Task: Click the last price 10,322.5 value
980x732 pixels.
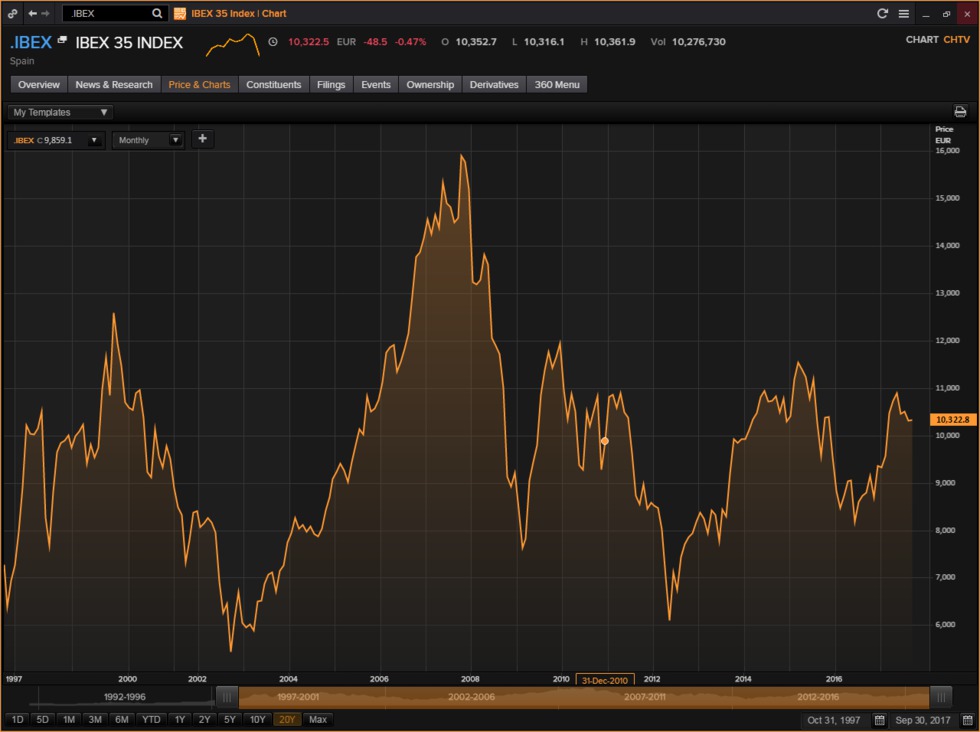Action: click(308, 42)
